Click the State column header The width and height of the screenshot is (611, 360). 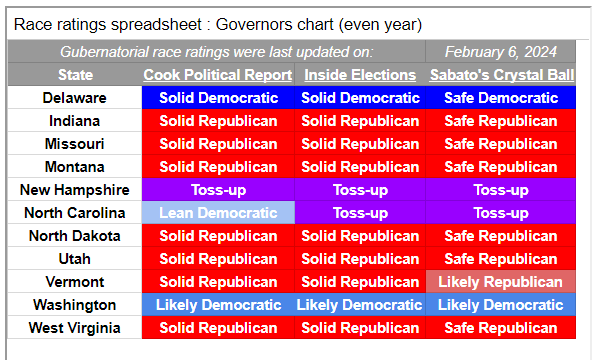75,75
